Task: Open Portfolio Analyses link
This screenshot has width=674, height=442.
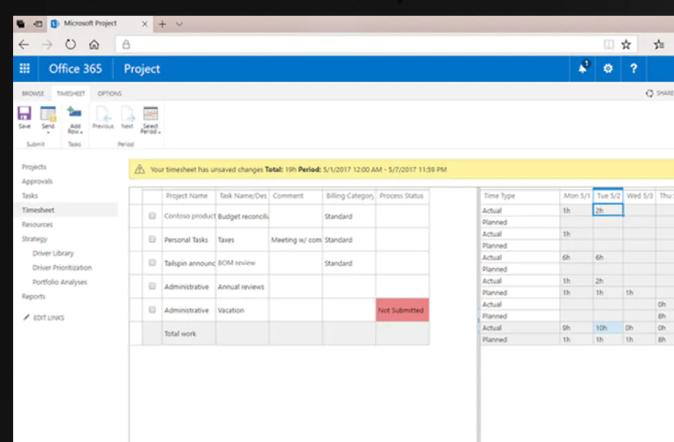Action: point(60,282)
